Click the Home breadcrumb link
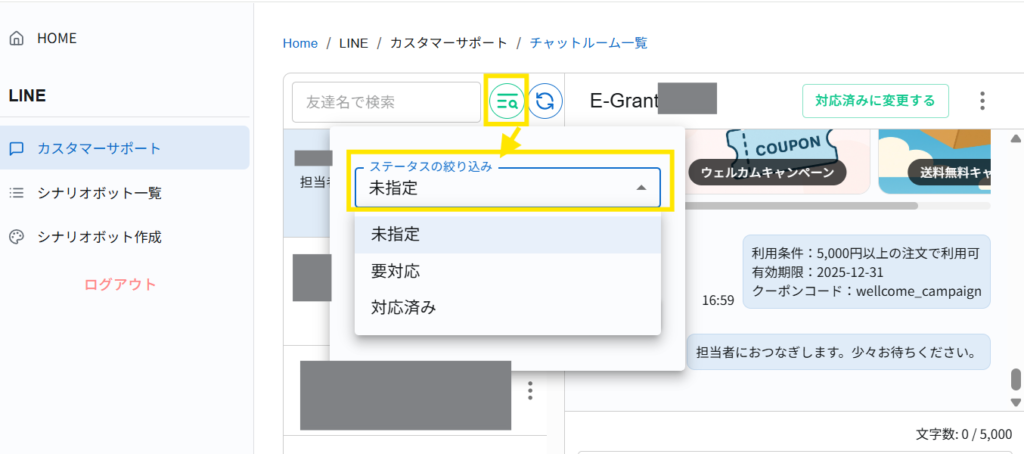The height and width of the screenshot is (454, 1024). pos(300,43)
